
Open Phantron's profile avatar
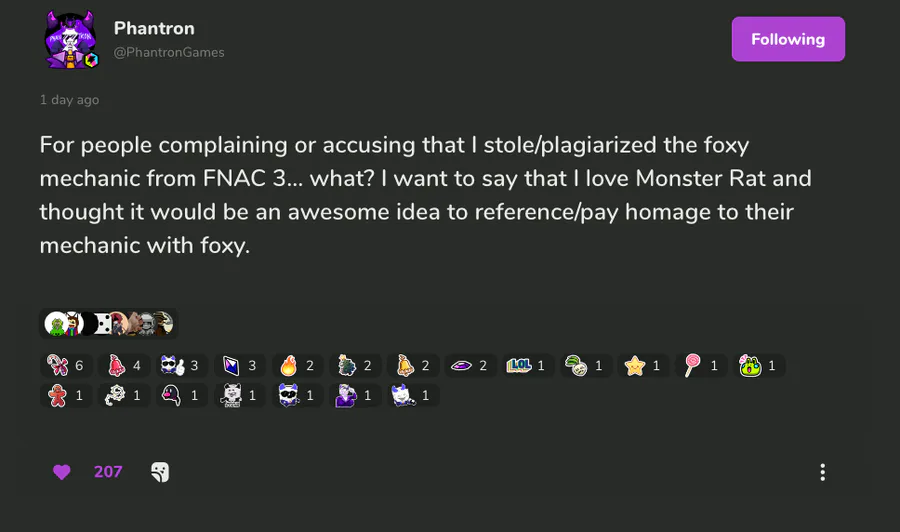[x=71, y=40]
